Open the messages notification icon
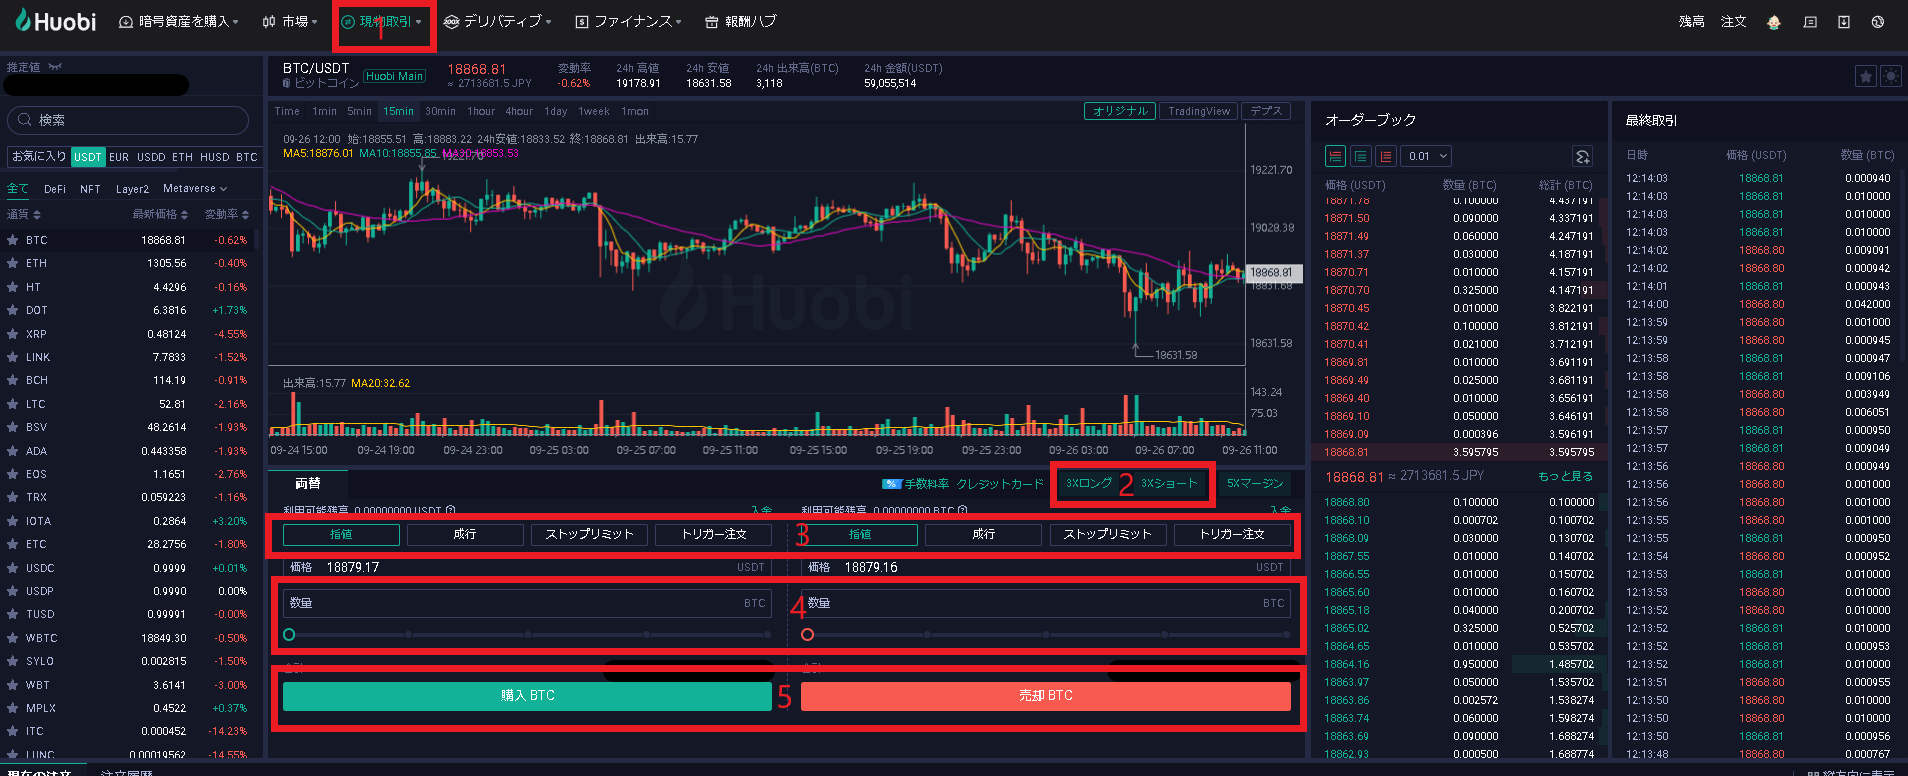Image resolution: width=1908 pixels, height=776 pixels. (1810, 22)
